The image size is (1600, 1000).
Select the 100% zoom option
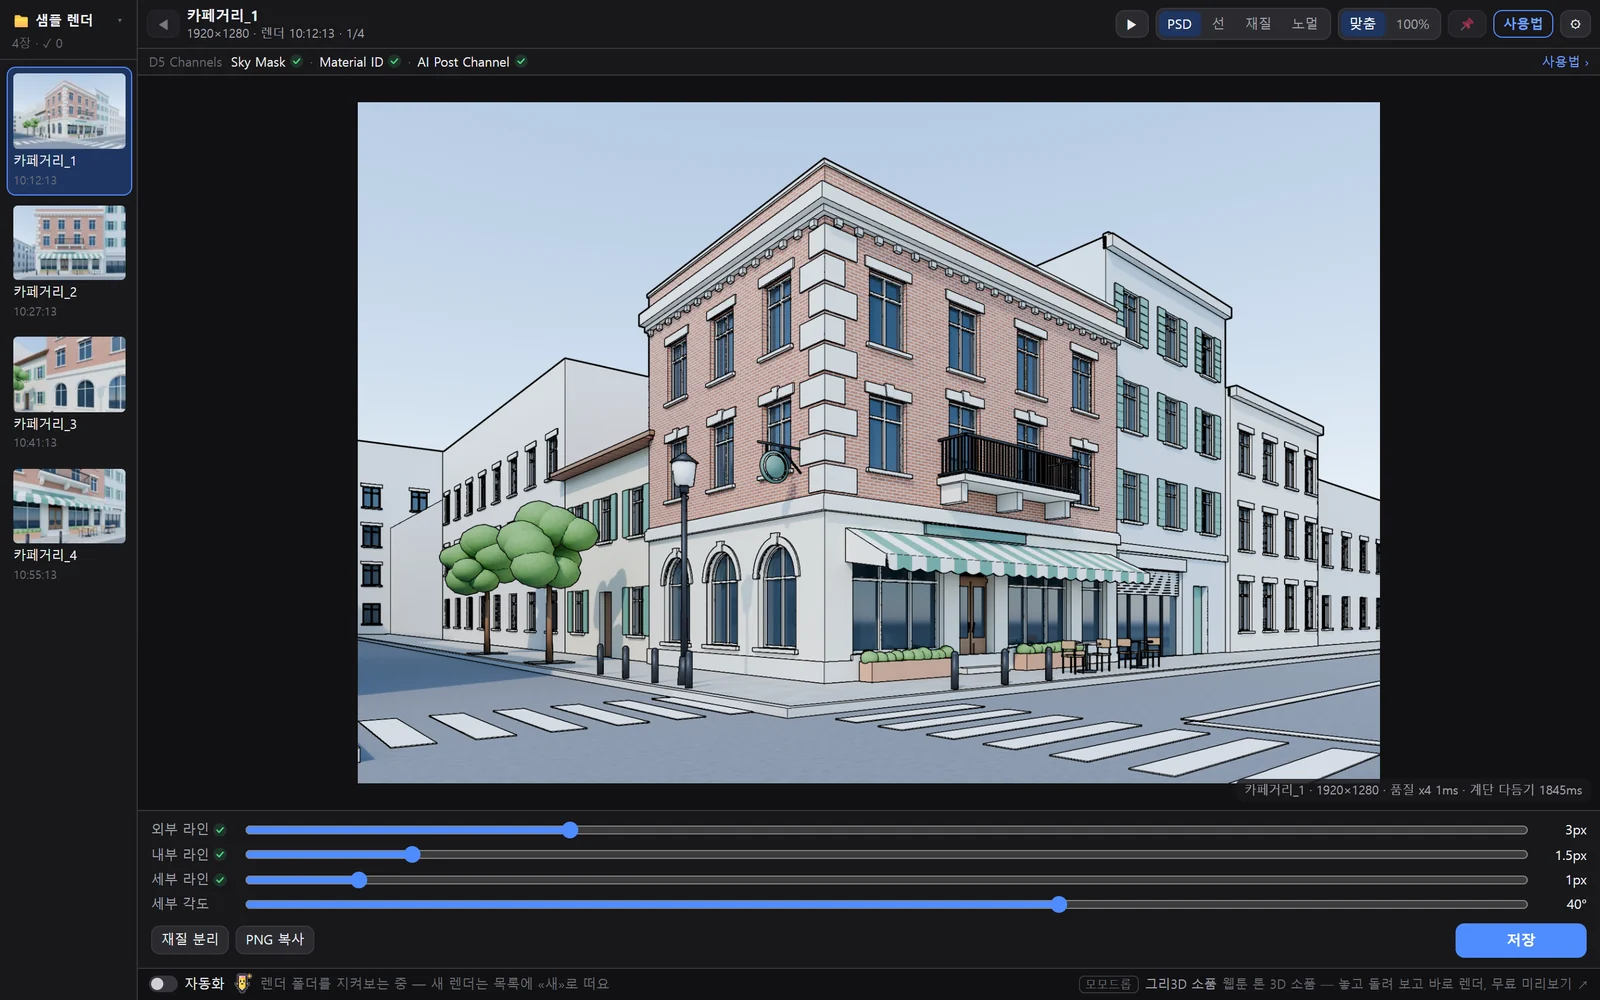[1412, 24]
